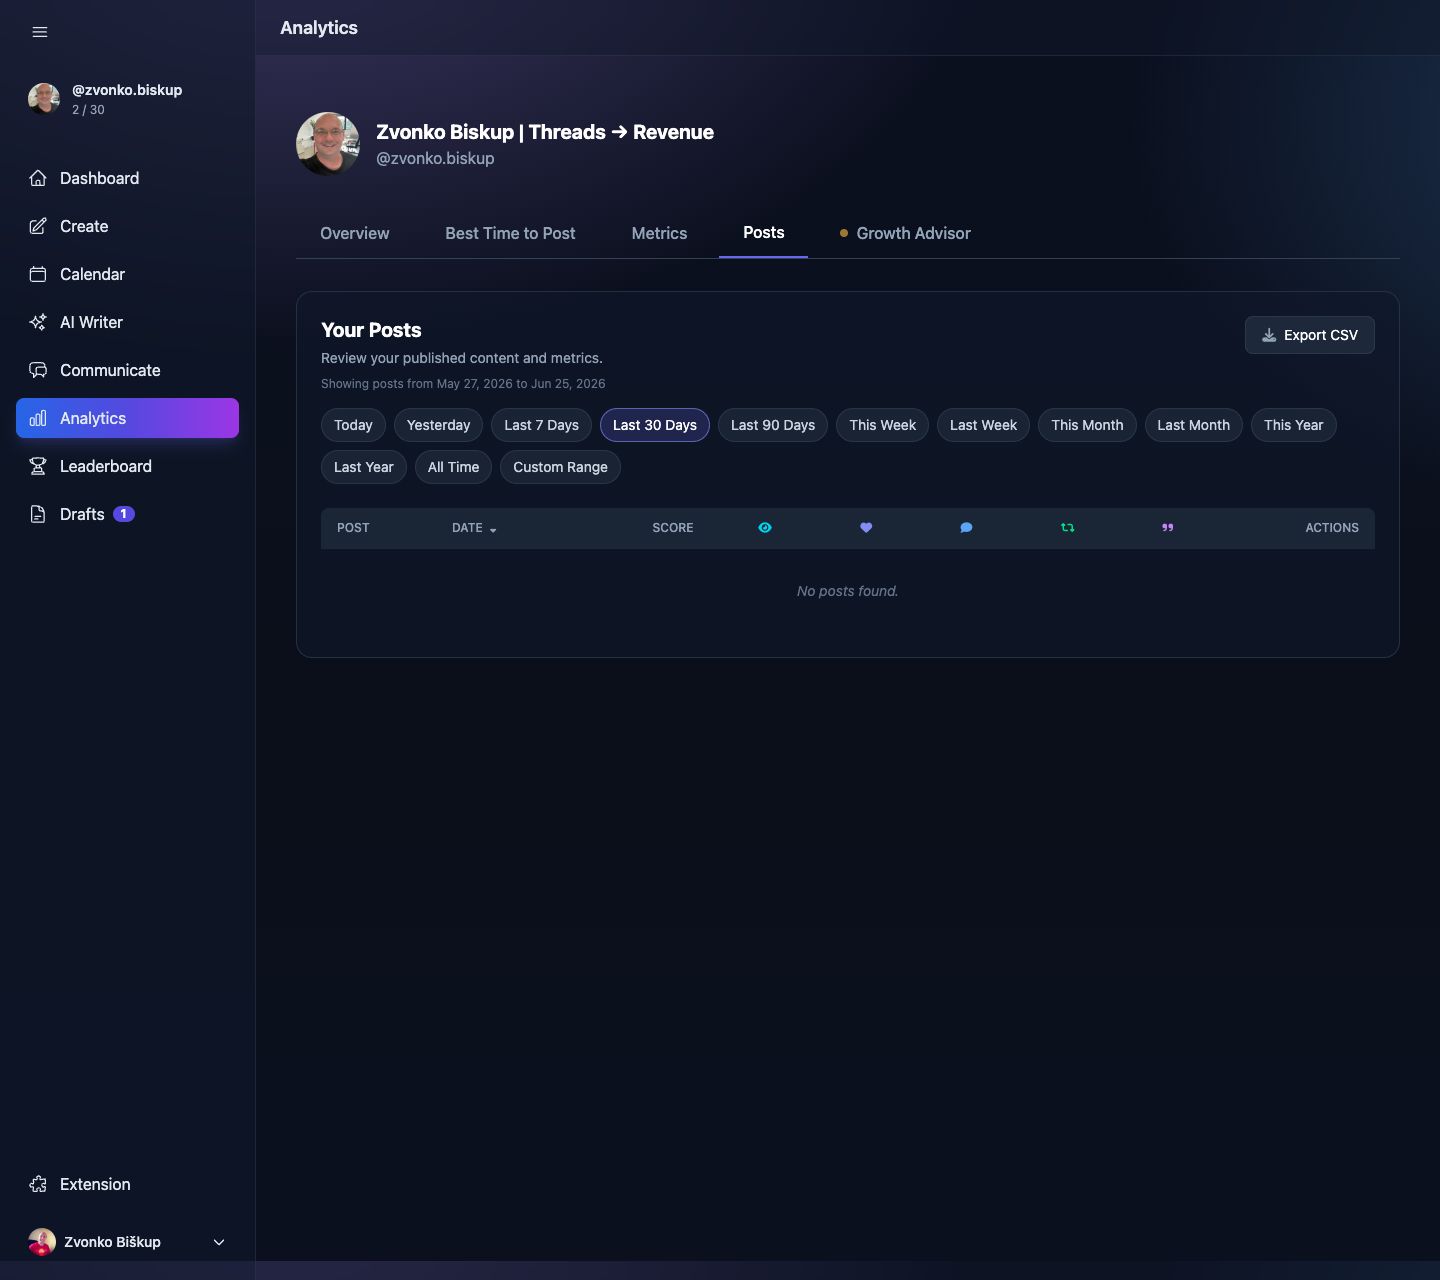The image size is (1440, 1280).
Task: Open AI Writer in the sidebar
Action: click(x=127, y=322)
